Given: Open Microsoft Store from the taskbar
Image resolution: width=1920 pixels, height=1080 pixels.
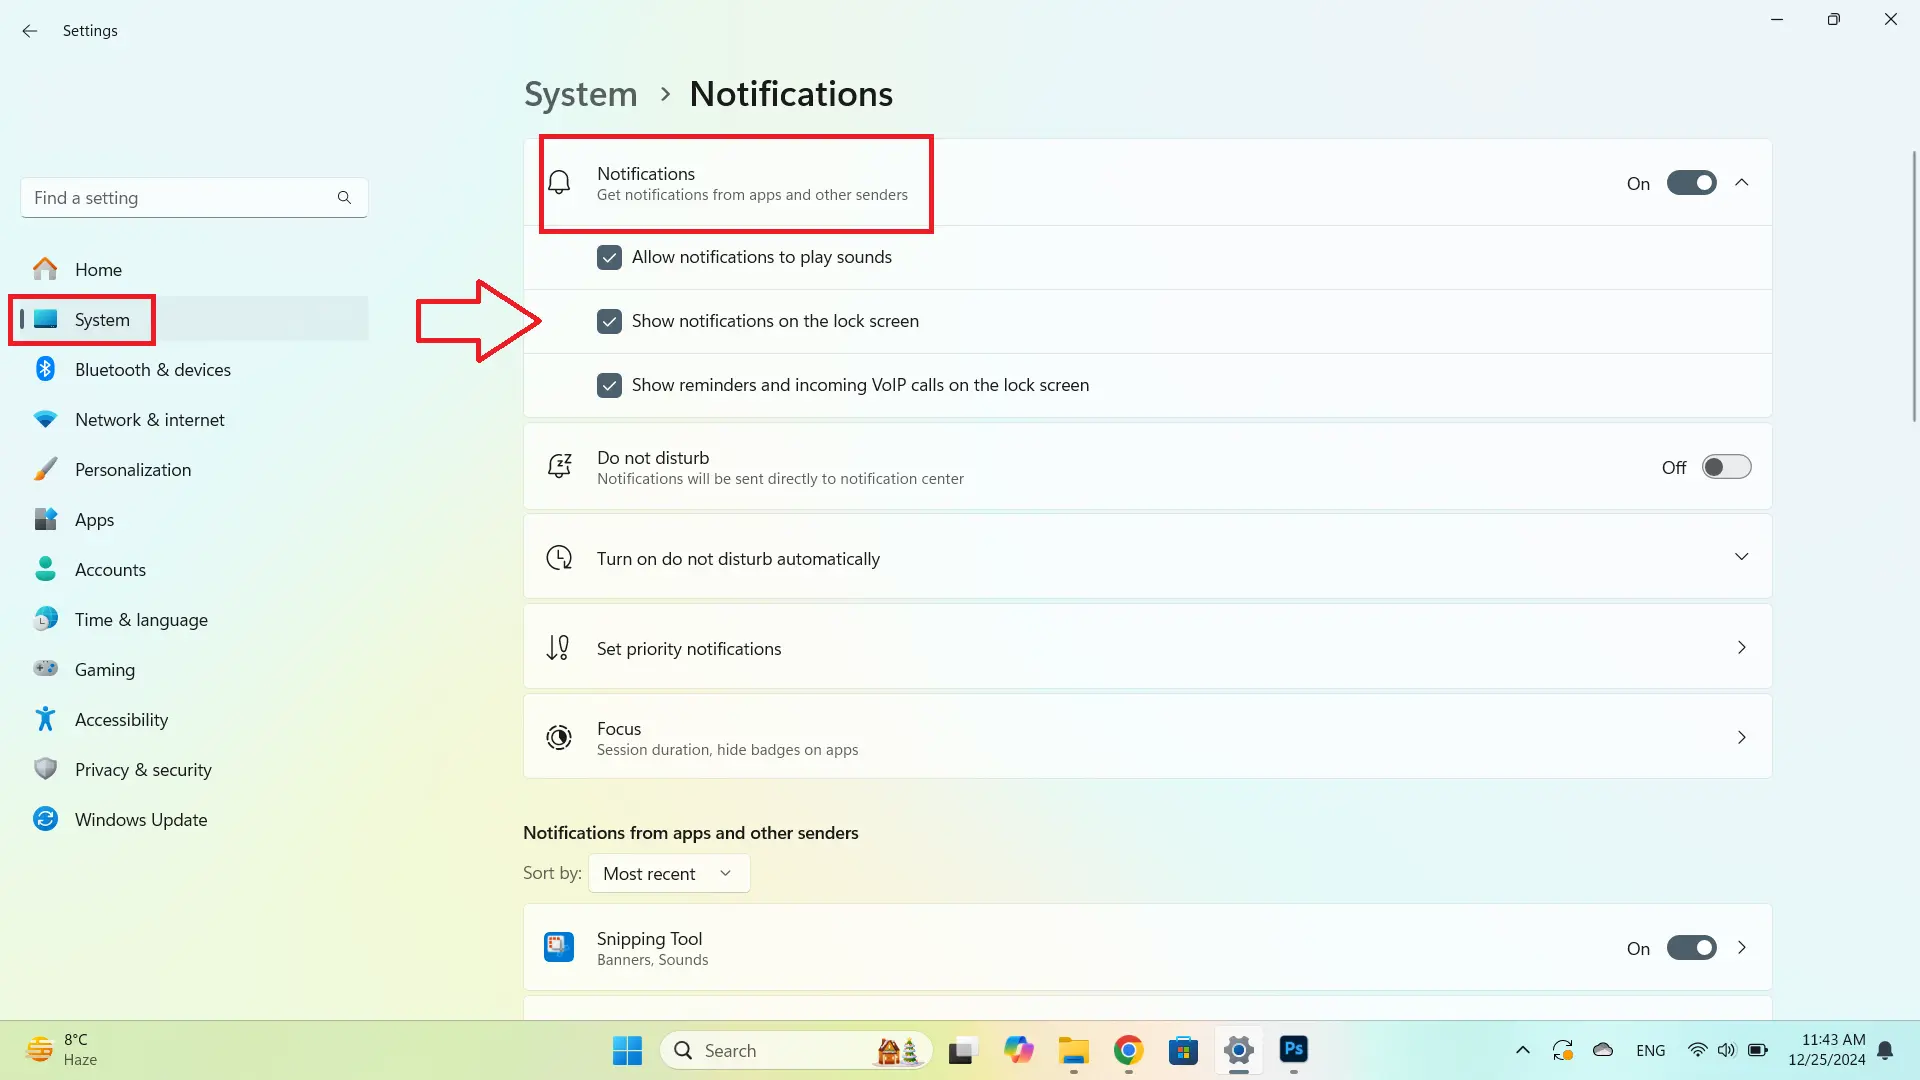Looking at the screenshot, I should pyautogui.click(x=1183, y=1051).
